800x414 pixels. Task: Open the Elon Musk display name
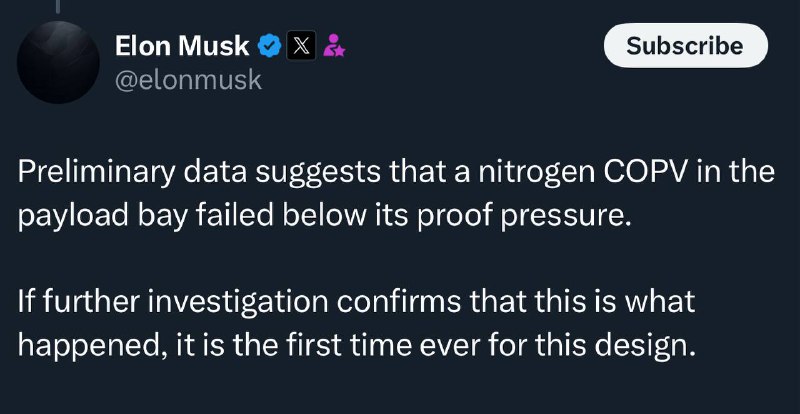tap(182, 46)
